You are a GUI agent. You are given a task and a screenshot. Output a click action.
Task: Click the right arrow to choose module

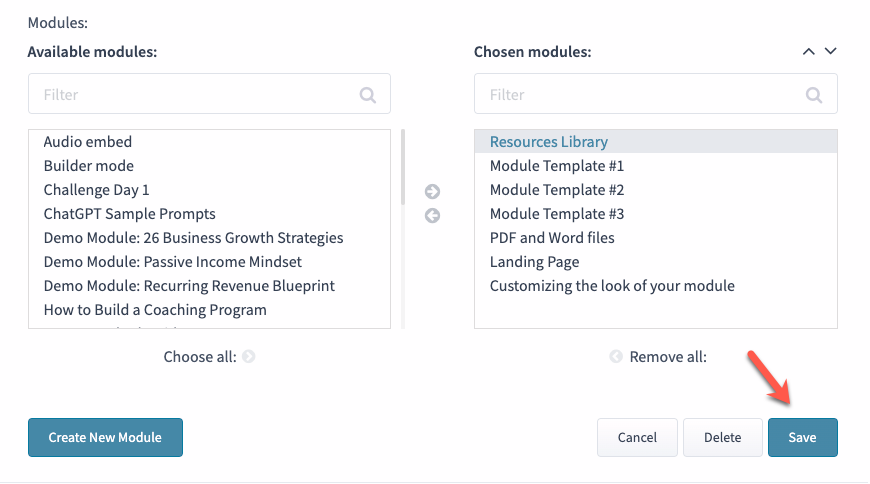(x=432, y=192)
